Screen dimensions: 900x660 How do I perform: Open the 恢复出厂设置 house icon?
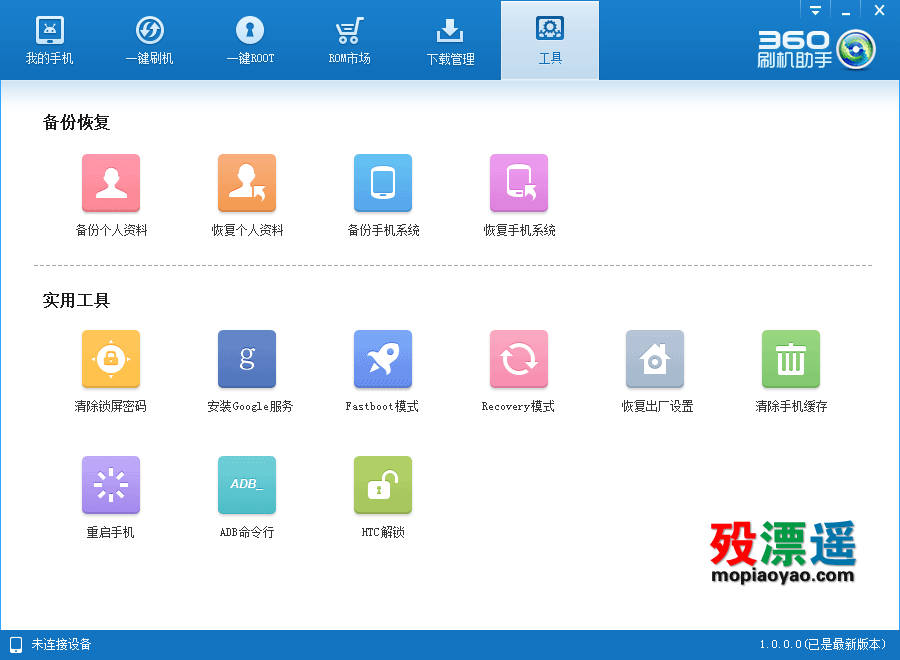[655, 359]
